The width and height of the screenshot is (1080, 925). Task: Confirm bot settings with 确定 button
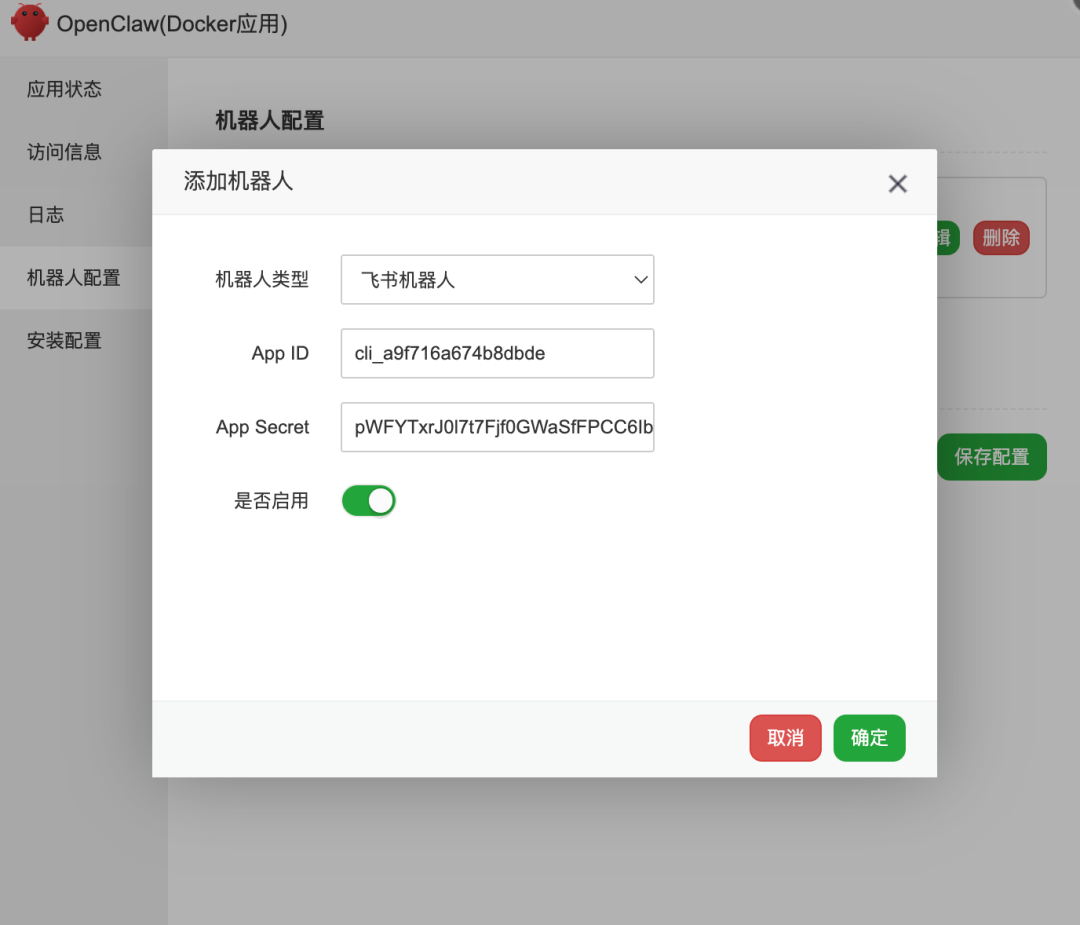(869, 738)
